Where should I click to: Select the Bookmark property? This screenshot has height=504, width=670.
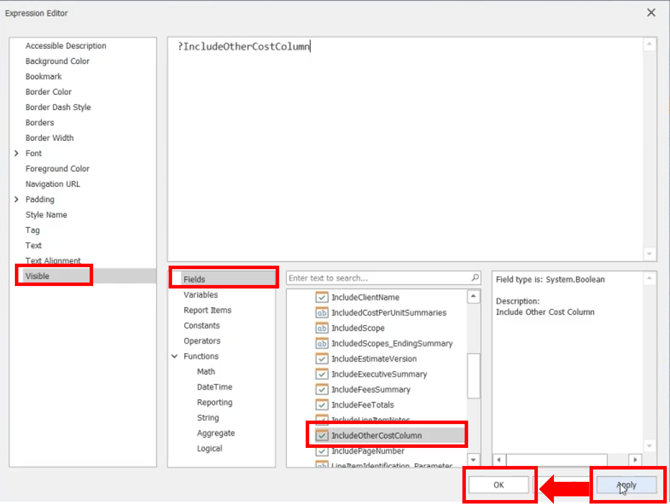[43, 76]
